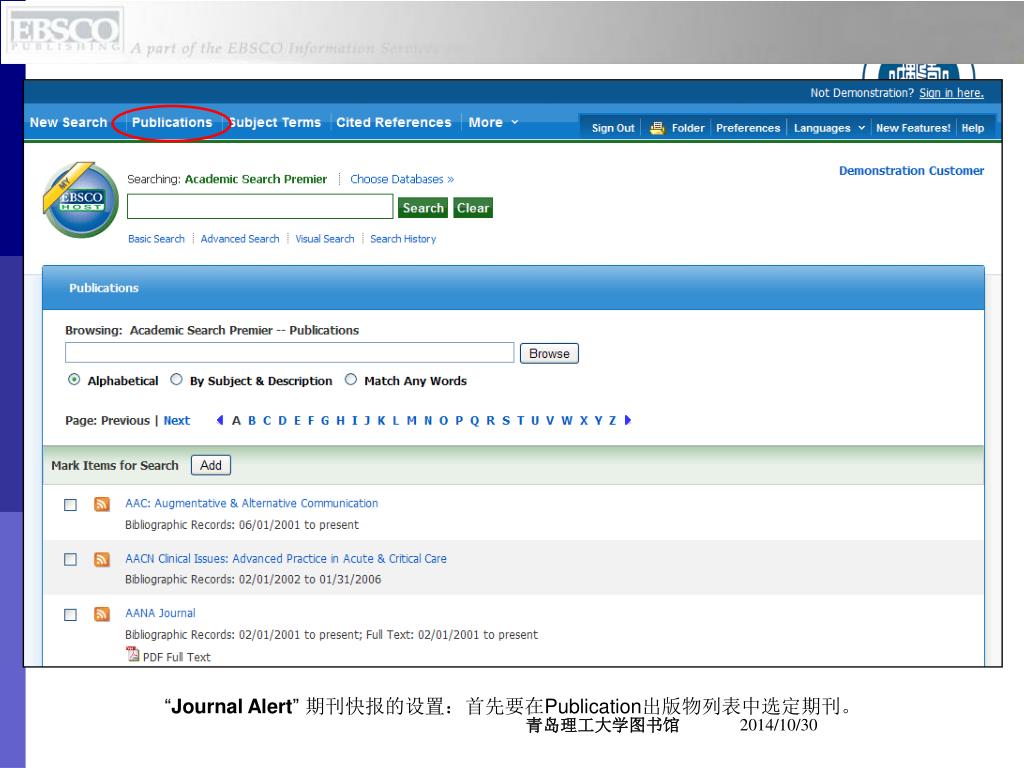The height and width of the screenshot is (768, 1024).
Task: Select the Alphabetical radio button
Action: point(74,379)
